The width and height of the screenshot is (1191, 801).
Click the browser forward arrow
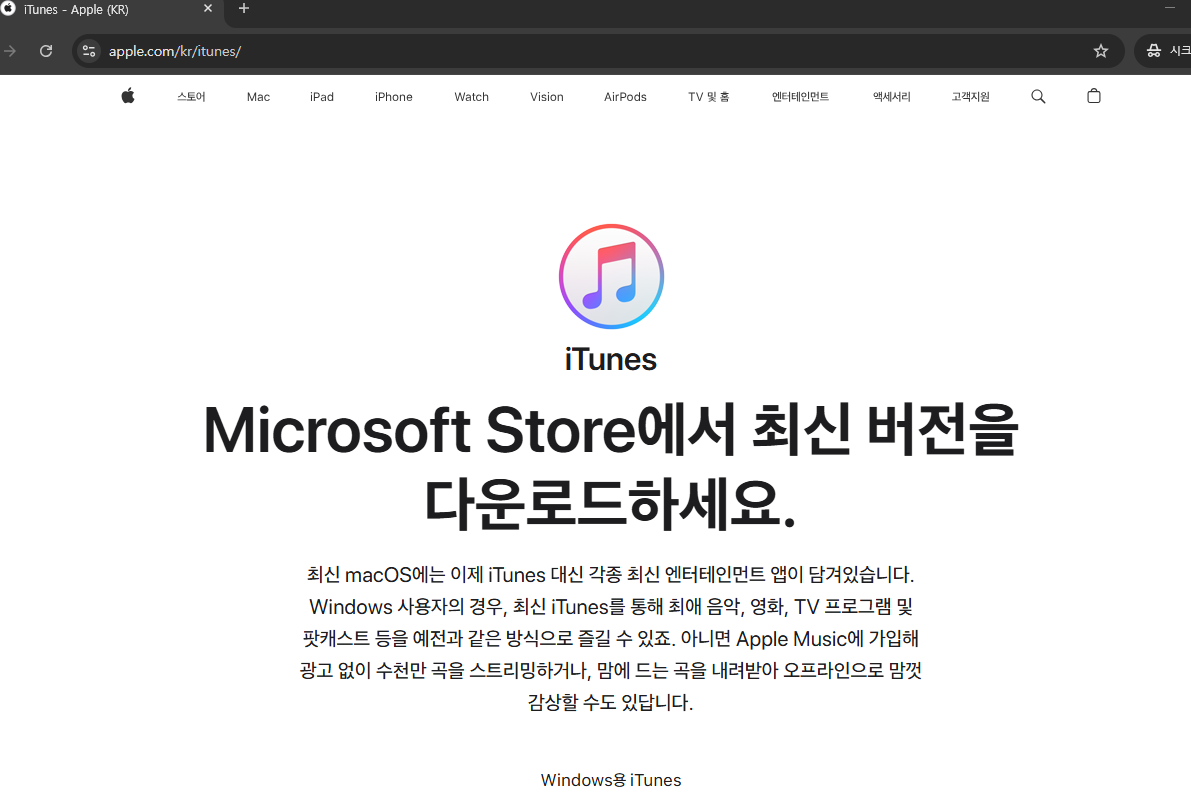11,51
